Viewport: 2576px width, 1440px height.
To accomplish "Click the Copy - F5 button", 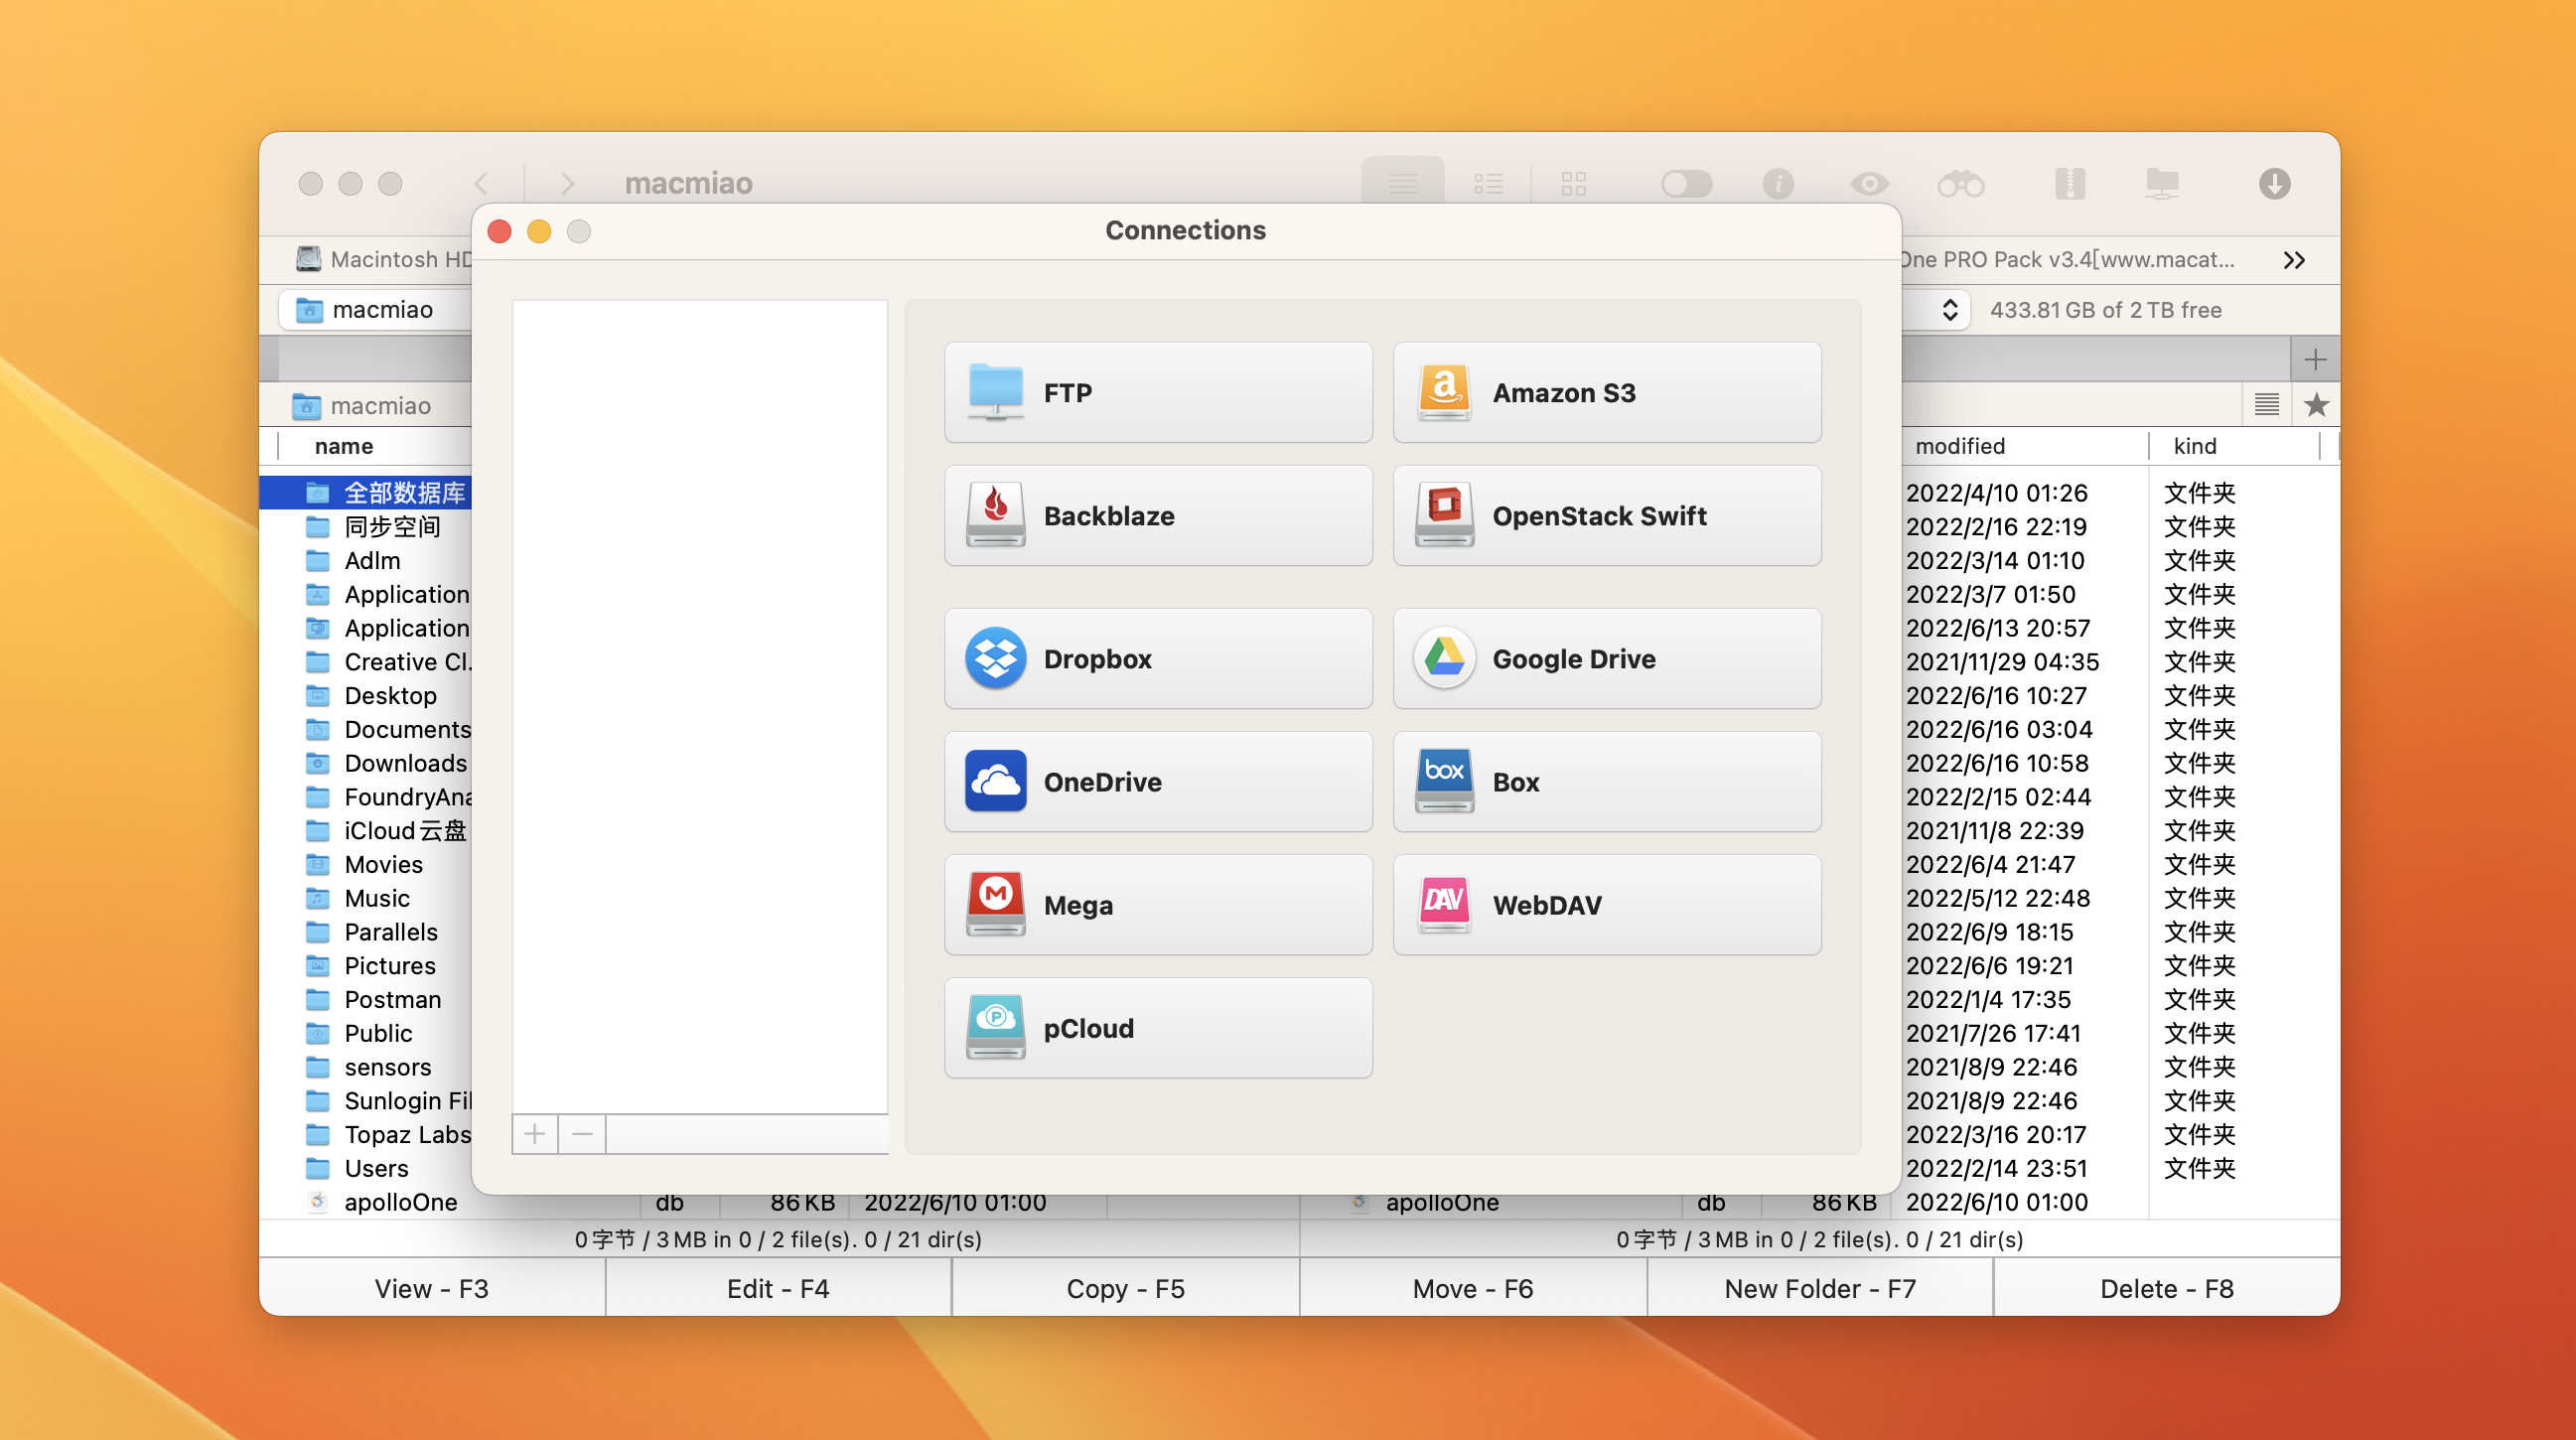I will (1125, 1288).
